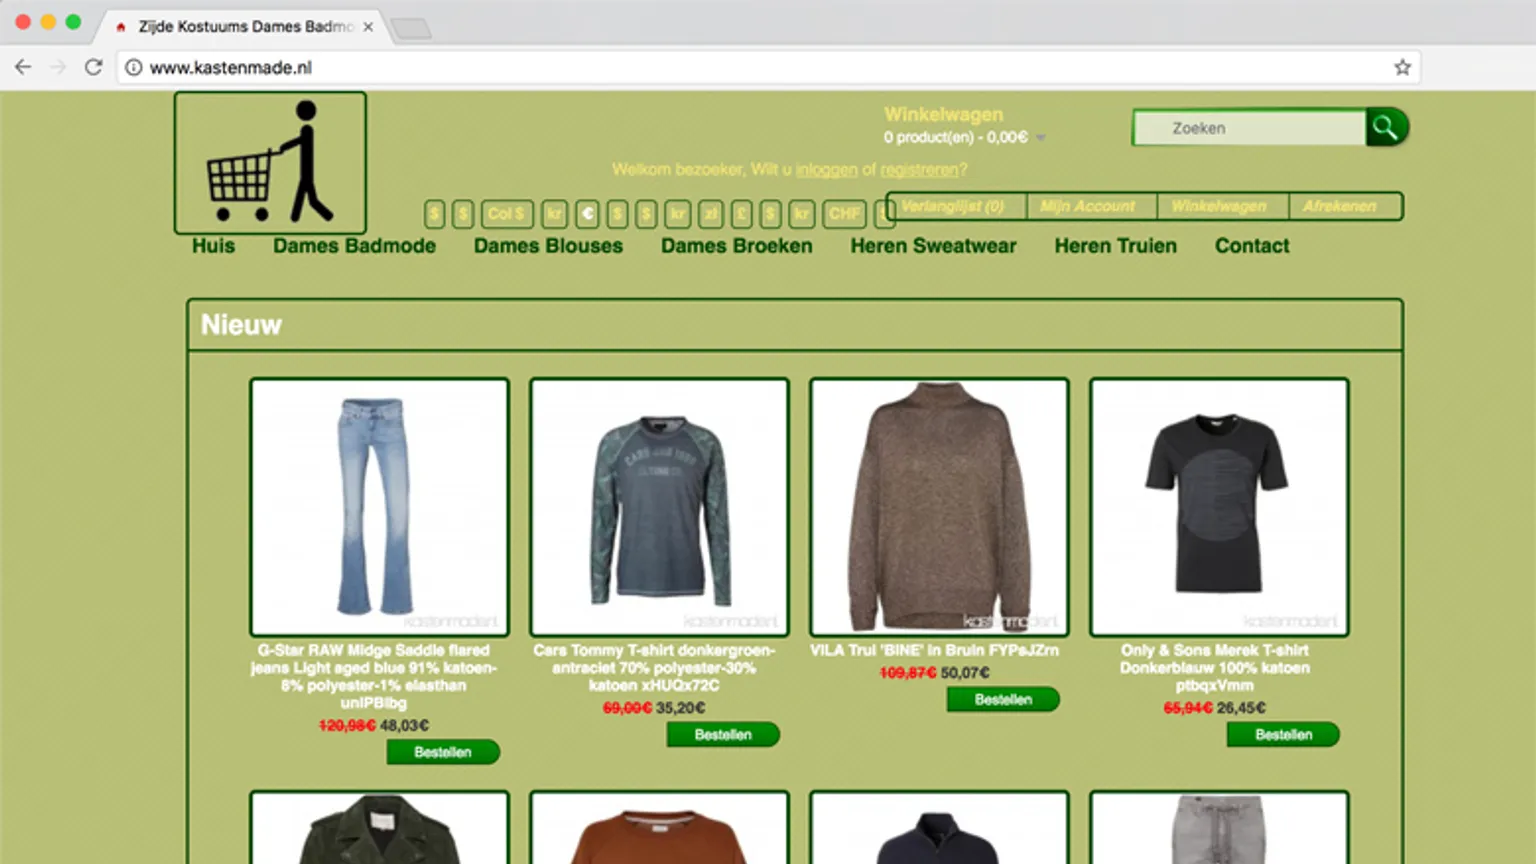Click the shopping cart site logo
This screenshot has width=1536, height=864.
click(270, 163)
